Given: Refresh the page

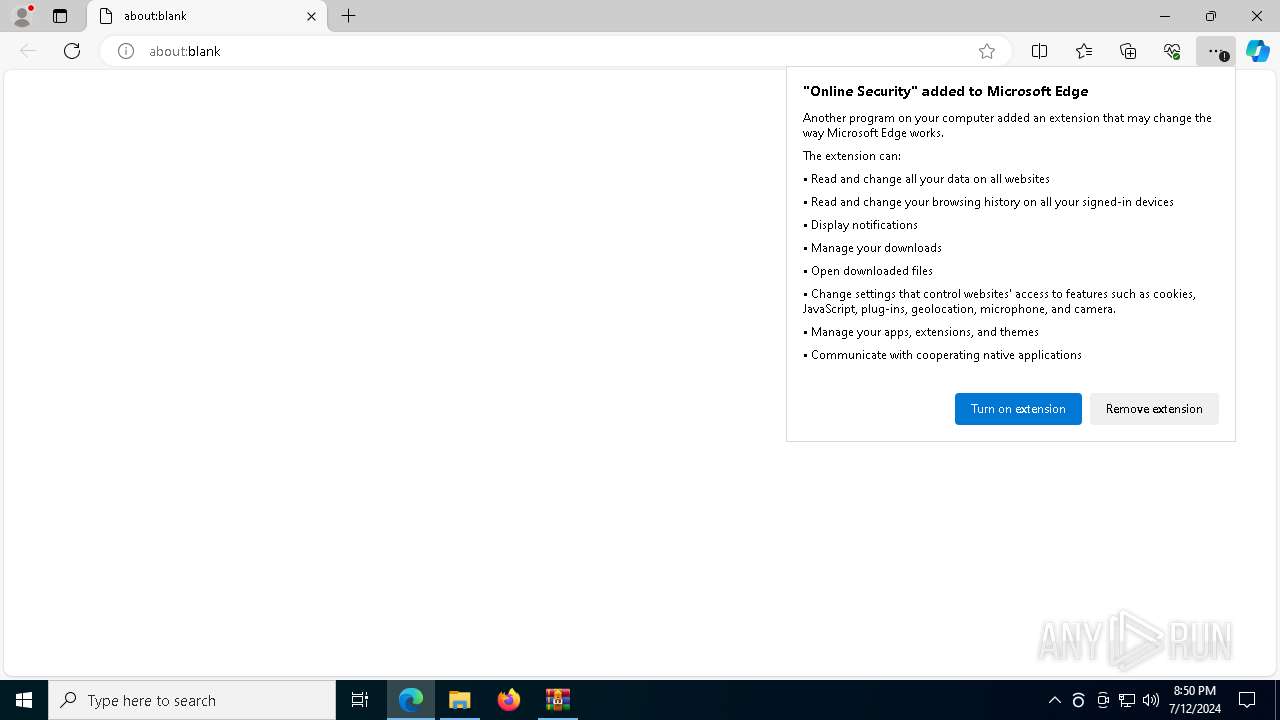Looking at the screenshot, I should [72, 51].
